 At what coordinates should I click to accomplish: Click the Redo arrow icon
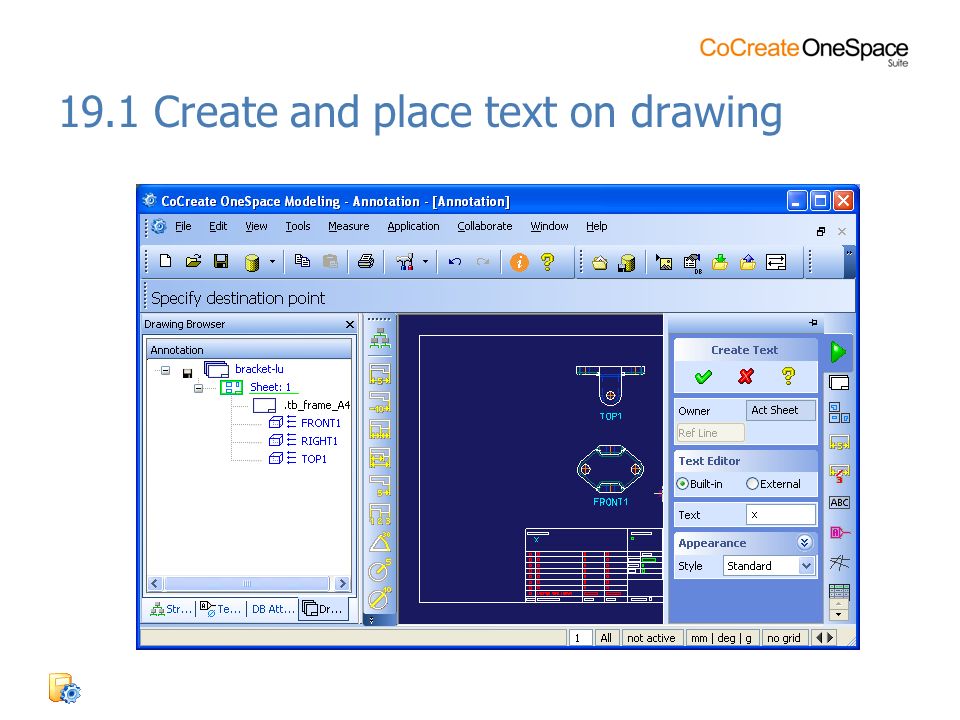pos(483,261)
